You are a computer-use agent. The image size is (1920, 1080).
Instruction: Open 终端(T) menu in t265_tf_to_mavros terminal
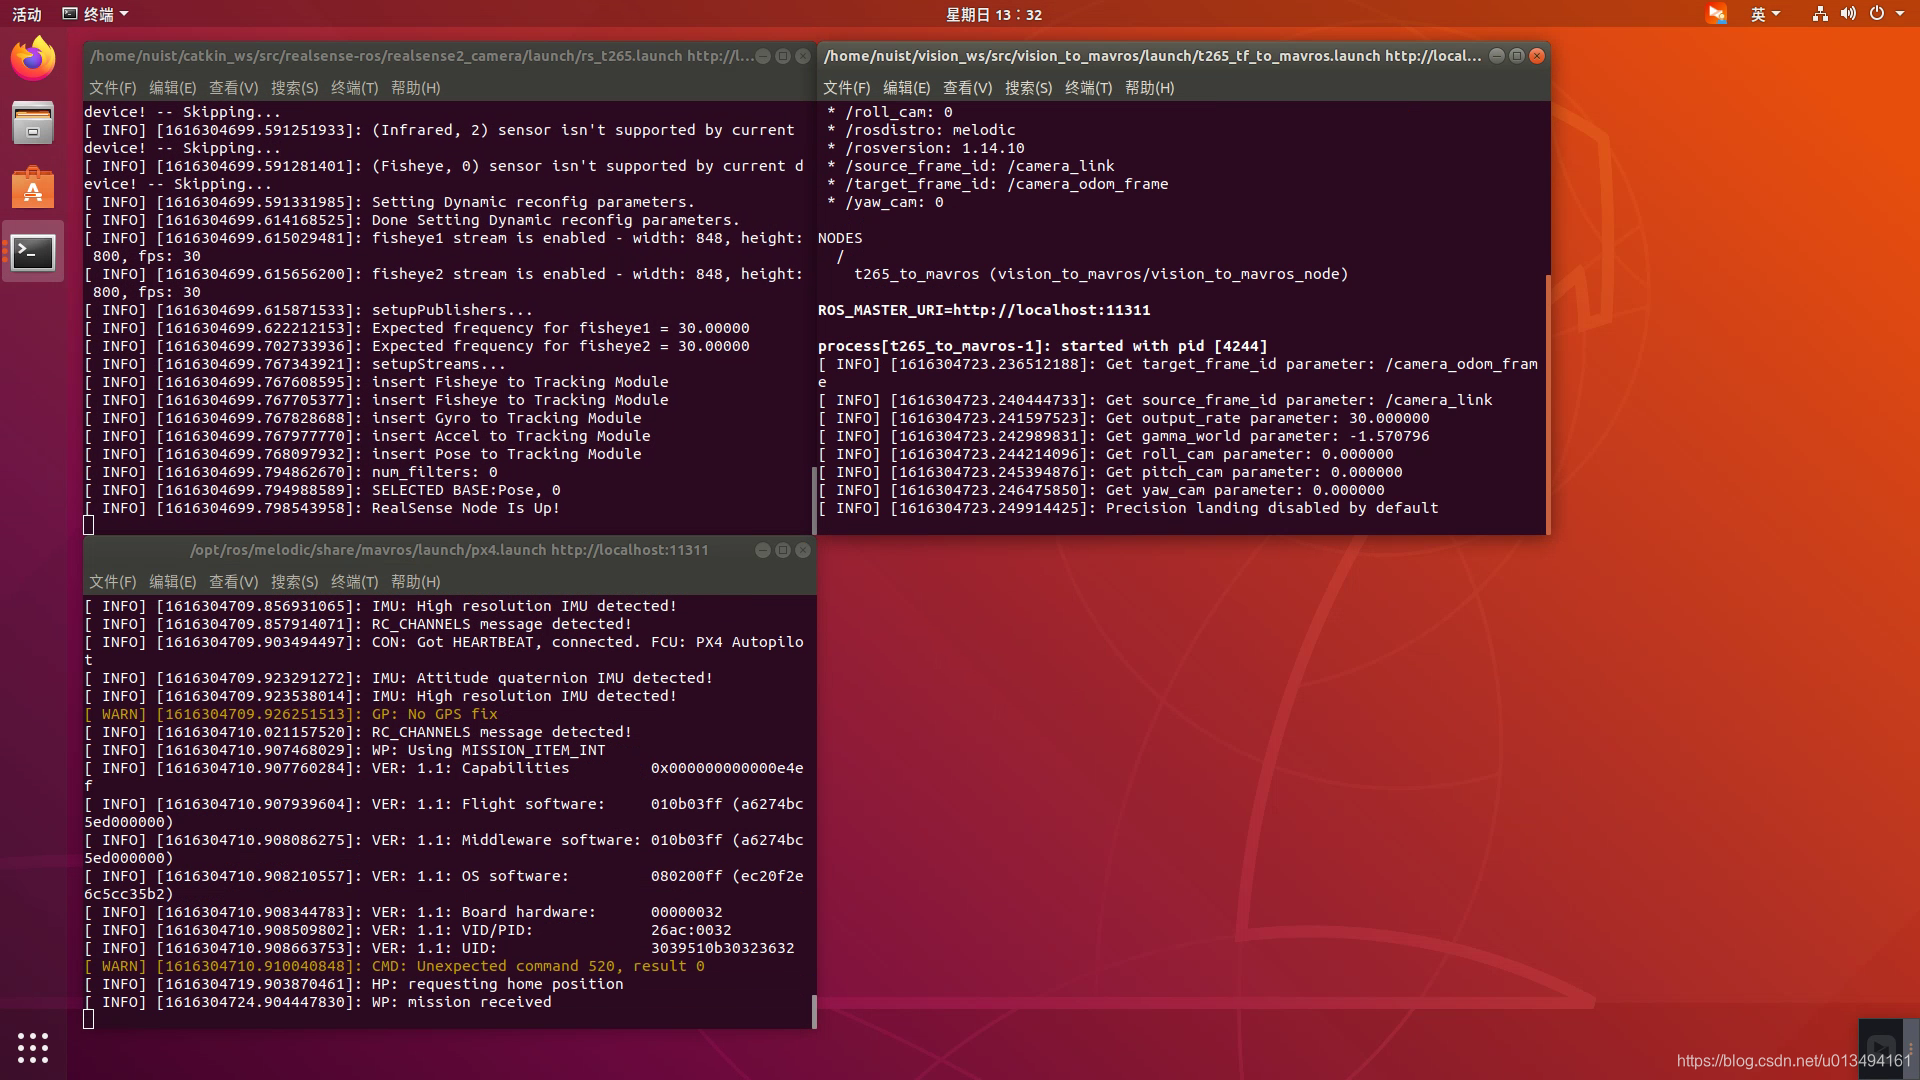1088,88
